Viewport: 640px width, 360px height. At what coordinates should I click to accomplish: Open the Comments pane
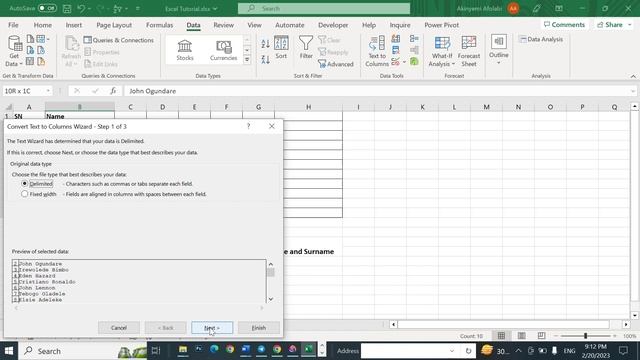(564, 25)
